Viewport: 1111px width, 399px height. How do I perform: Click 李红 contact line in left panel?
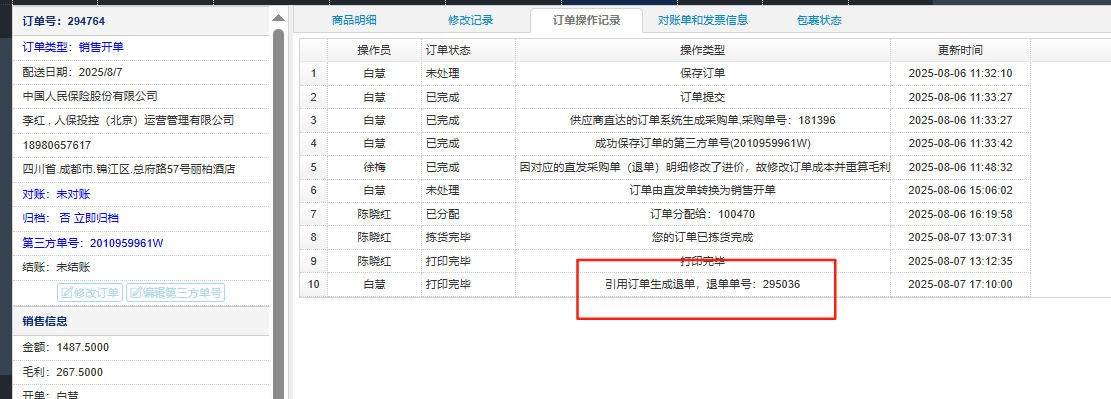coord(128,120)
